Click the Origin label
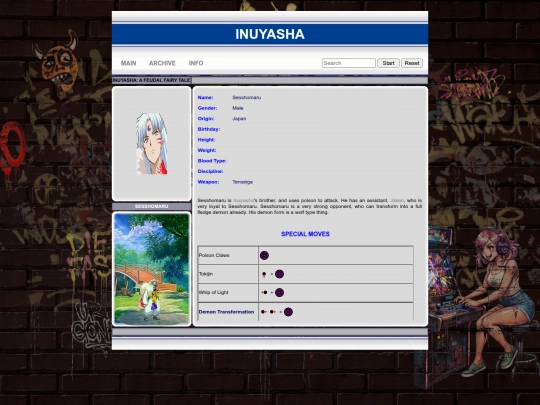Image resolution: width=540 pixels, height=405 pixels. 206,119
